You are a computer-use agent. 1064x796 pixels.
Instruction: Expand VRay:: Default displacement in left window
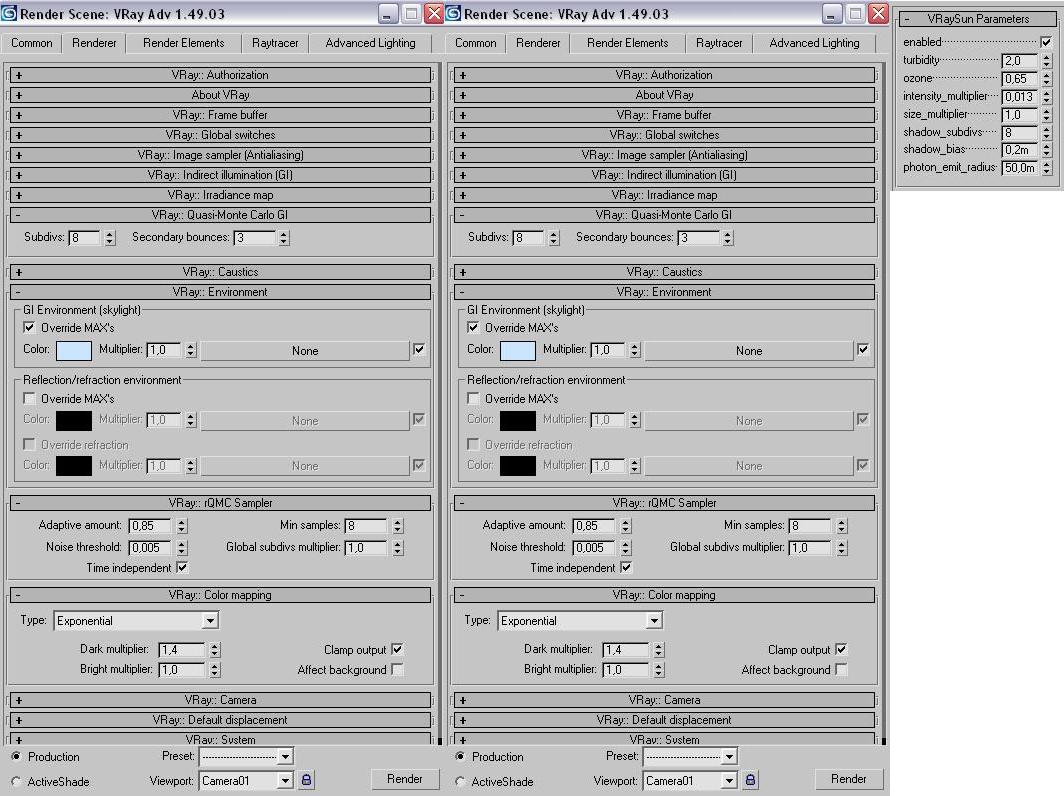[221, 720]
